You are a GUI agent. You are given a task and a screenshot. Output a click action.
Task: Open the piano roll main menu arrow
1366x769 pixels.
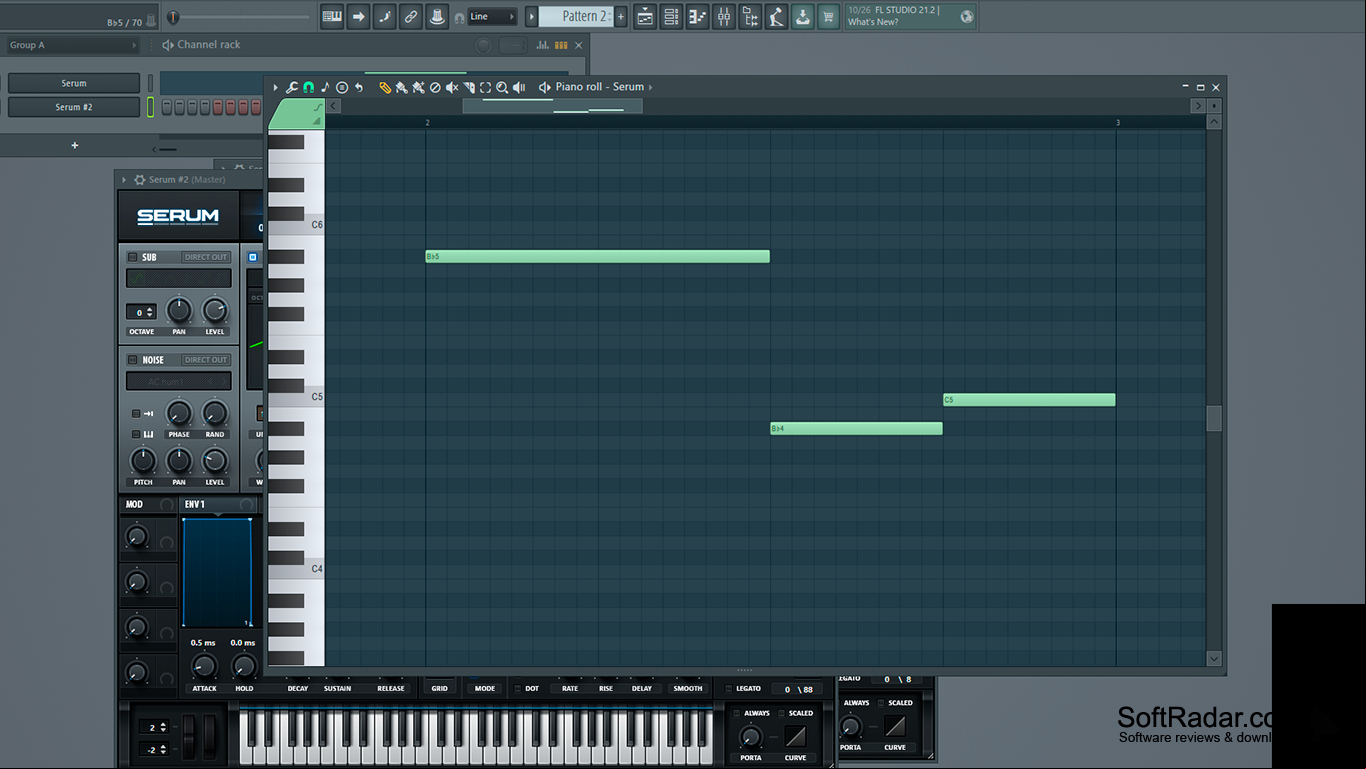[x=275, y=87]
